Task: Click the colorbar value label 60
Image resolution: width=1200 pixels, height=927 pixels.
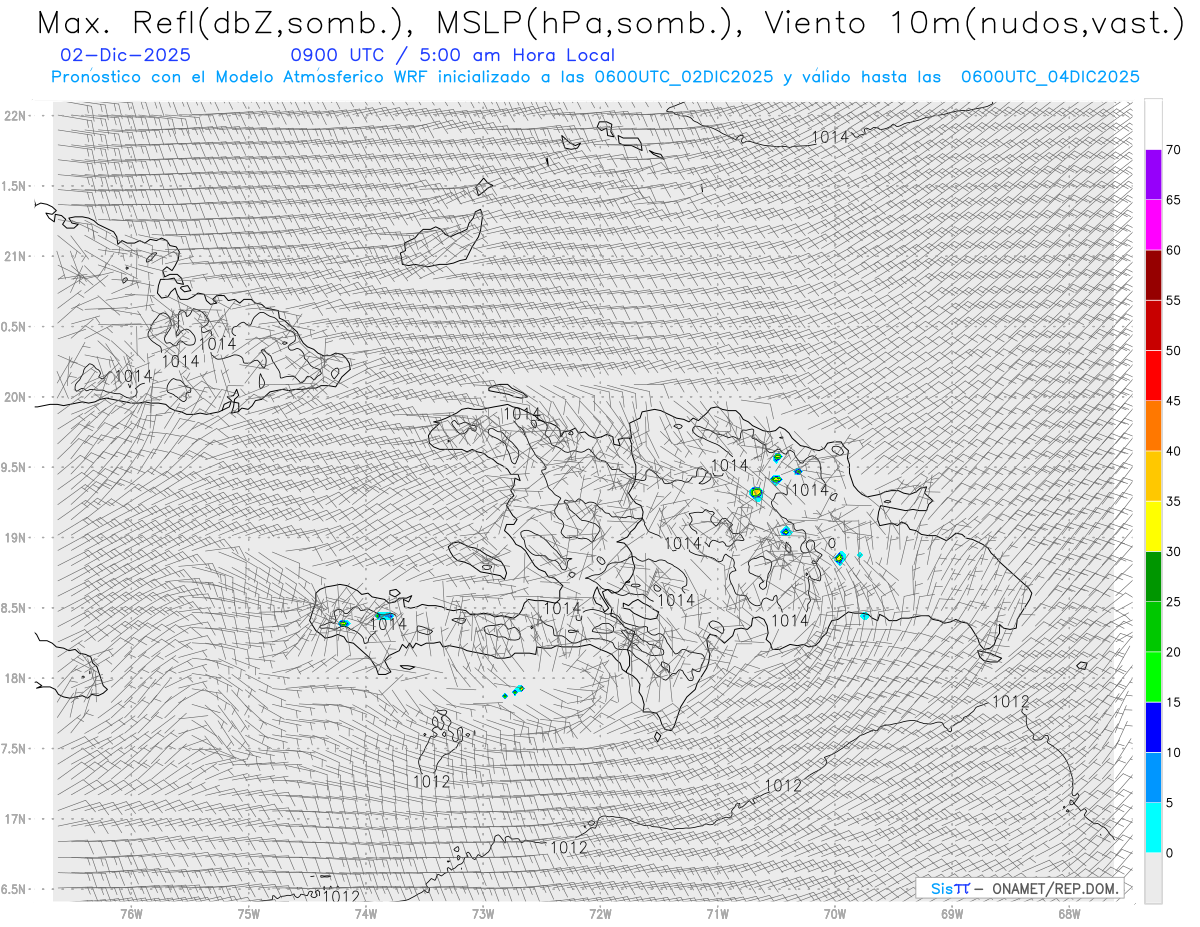Action: pyautogui.click(x=1173, y=250)
